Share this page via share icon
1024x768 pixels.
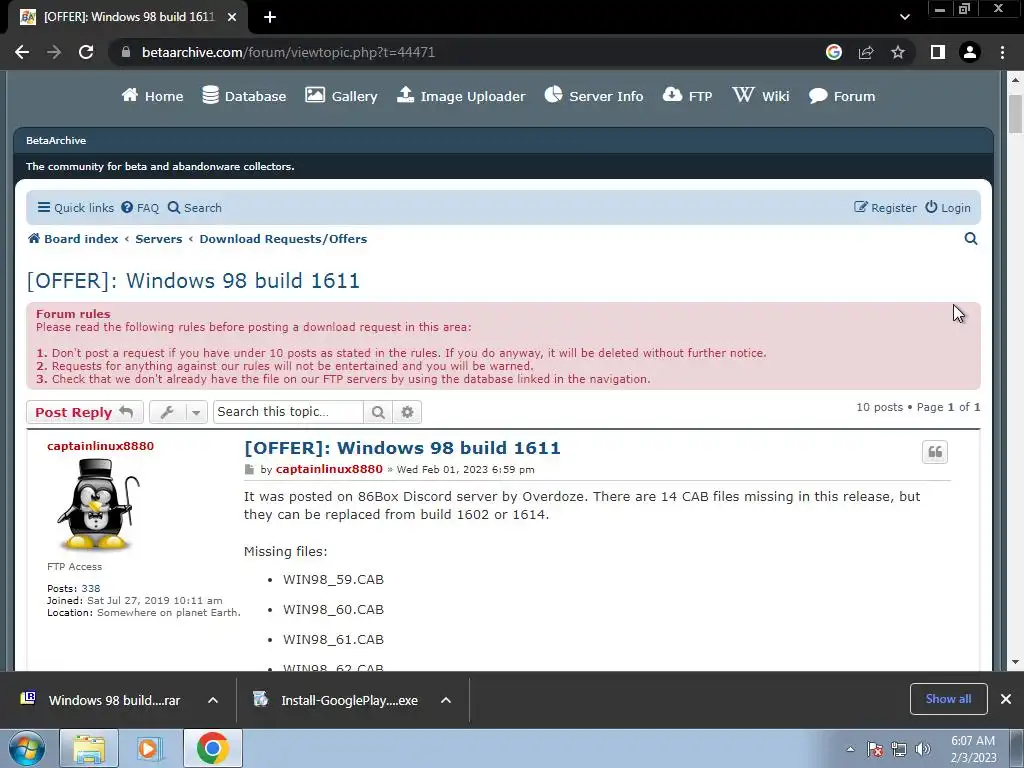pos(866,52)
